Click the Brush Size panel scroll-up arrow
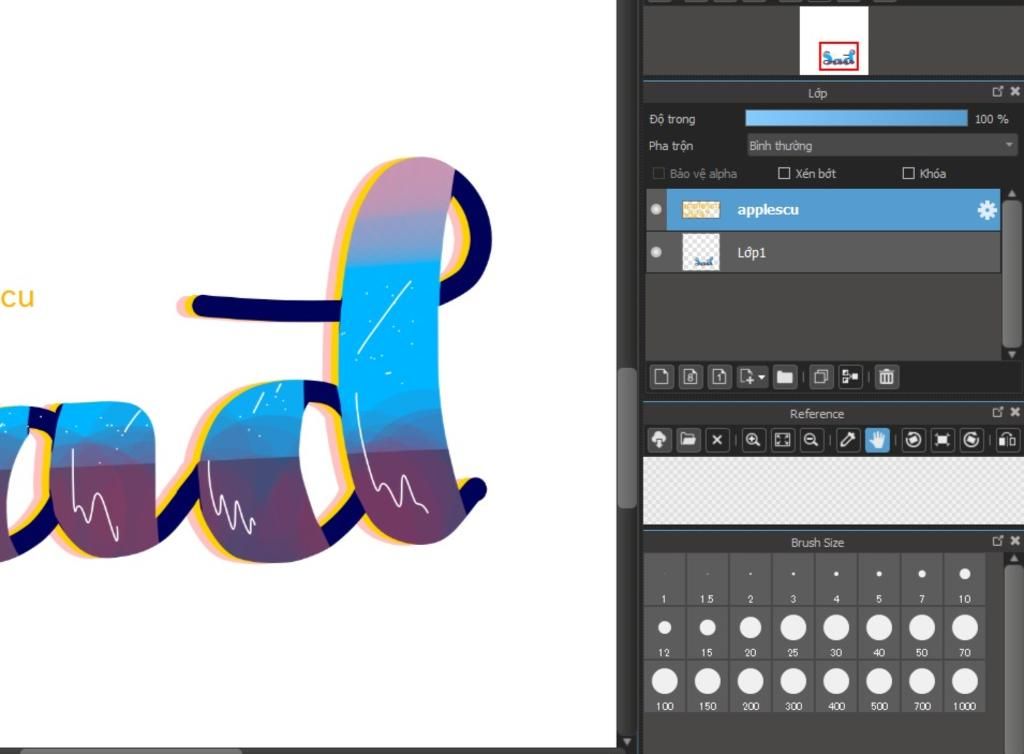Viewport: 1024px width, 754px height. tap(1012, 559)
